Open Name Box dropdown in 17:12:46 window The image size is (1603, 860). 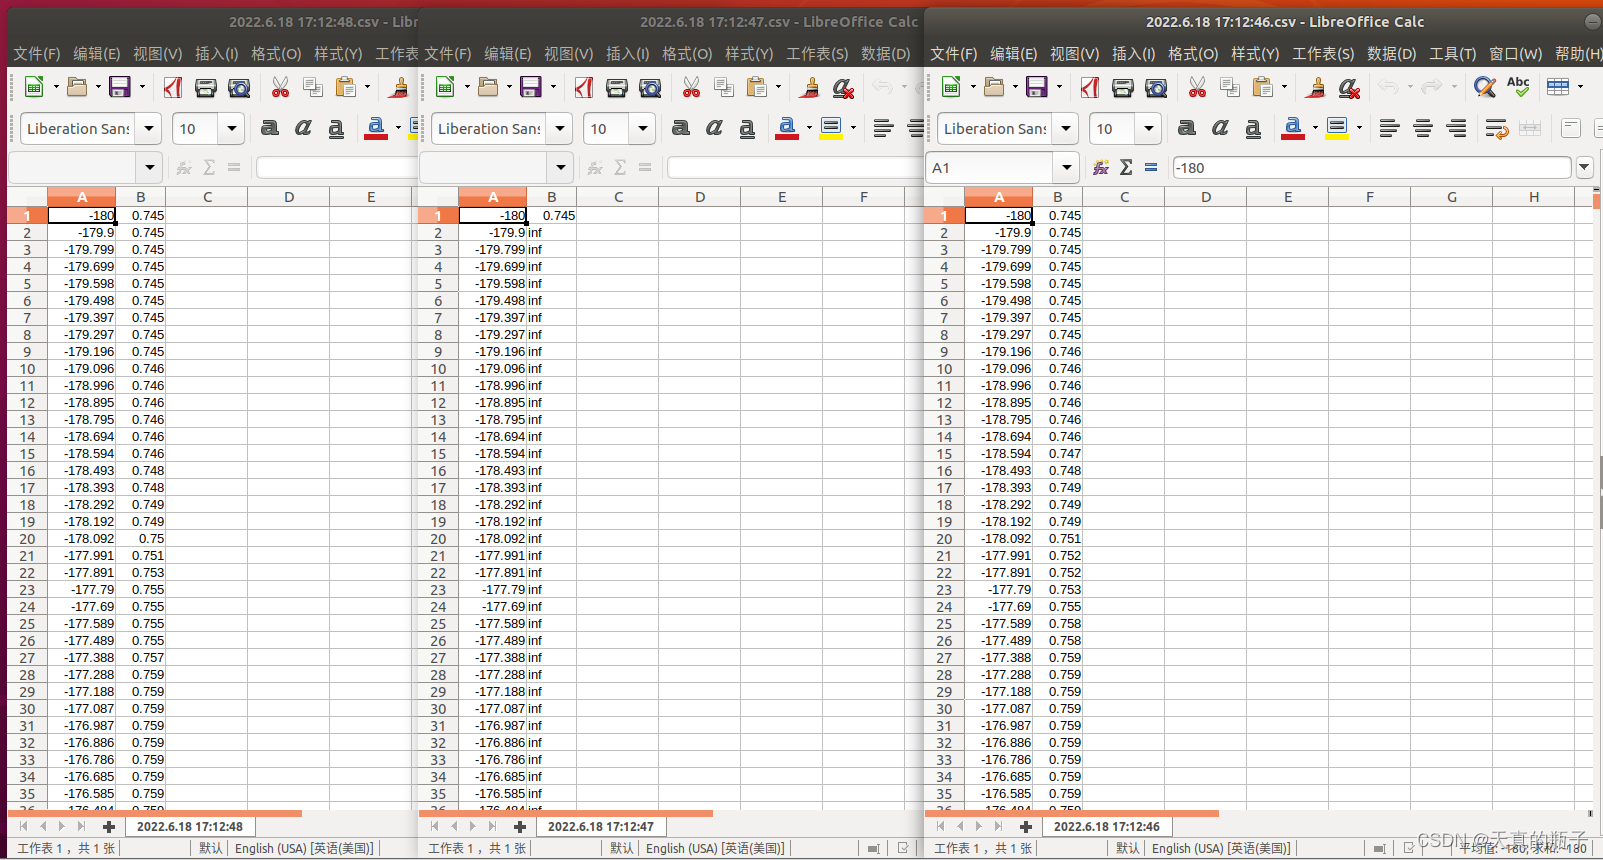[x=1067, y=168]
